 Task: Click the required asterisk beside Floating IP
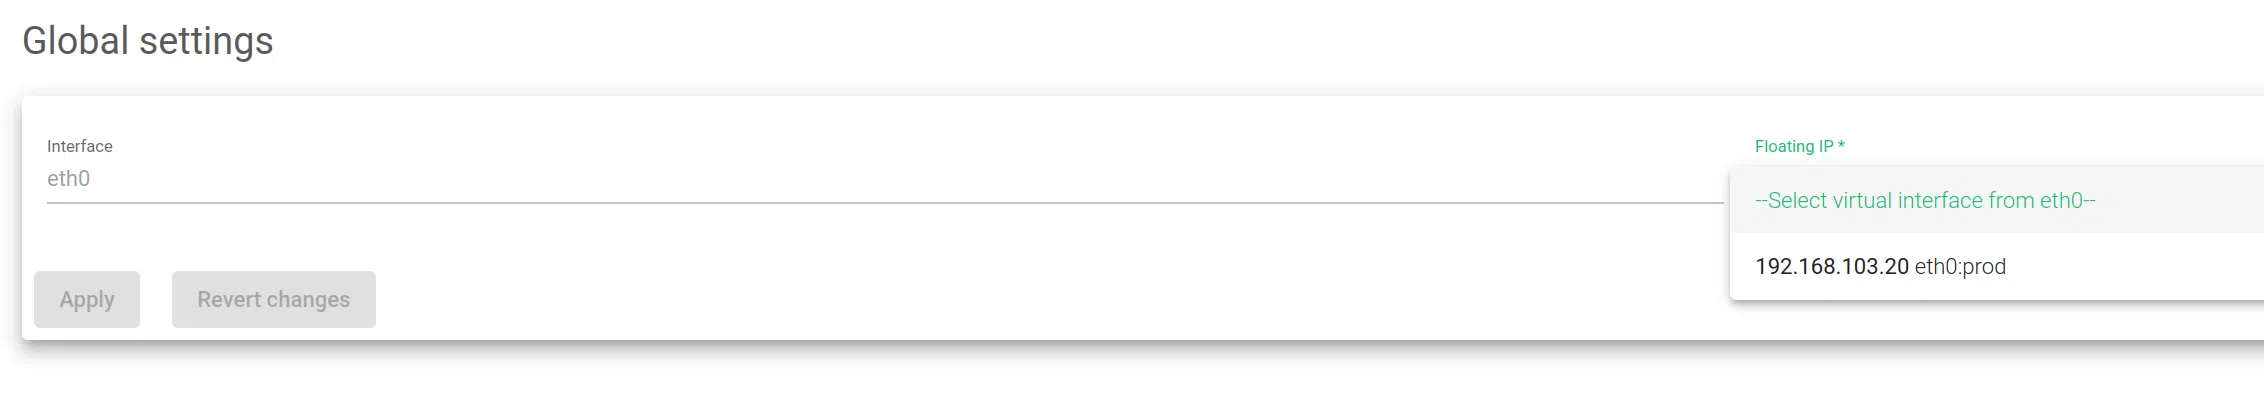(1841, 146)
